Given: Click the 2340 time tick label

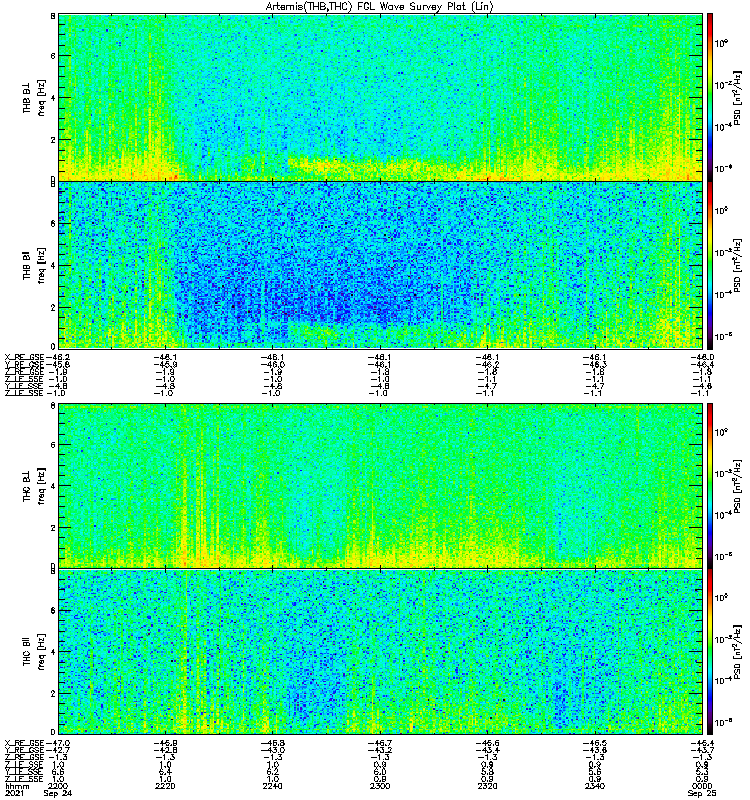Looking at the screenshot, I should click(x=594, y=786).
